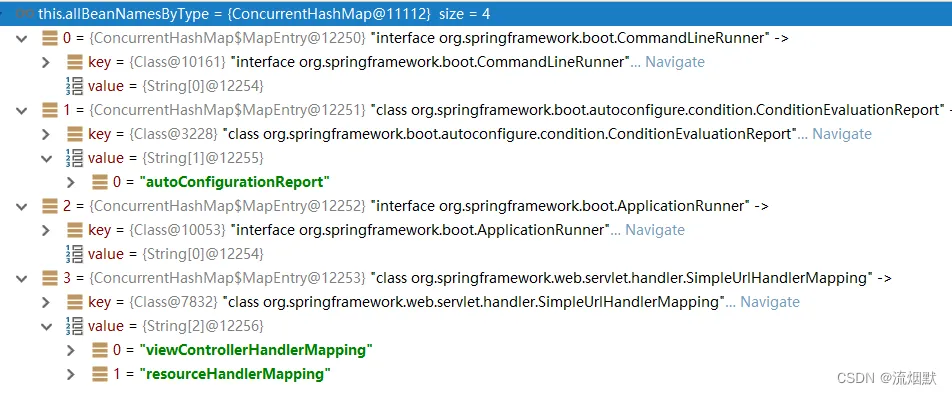This screenshot has width=952, height=395.
Task: Navigate to the CommandLineRunner interface class
Action: pos(675,62)
